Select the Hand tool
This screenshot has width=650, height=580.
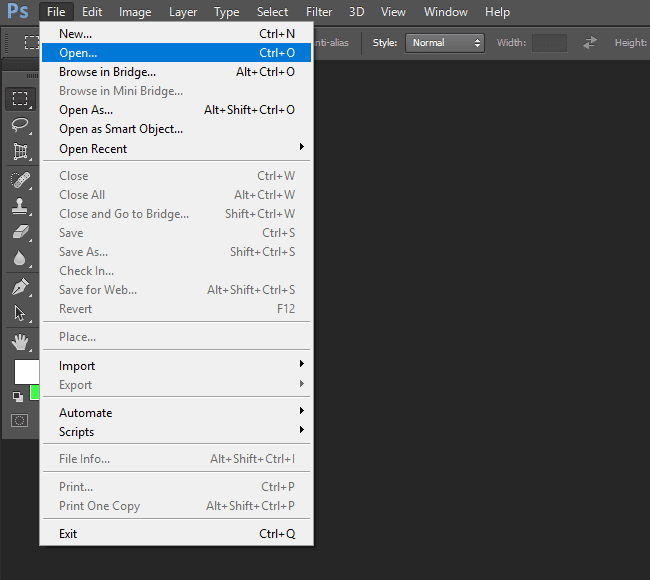tap(20, 342)
